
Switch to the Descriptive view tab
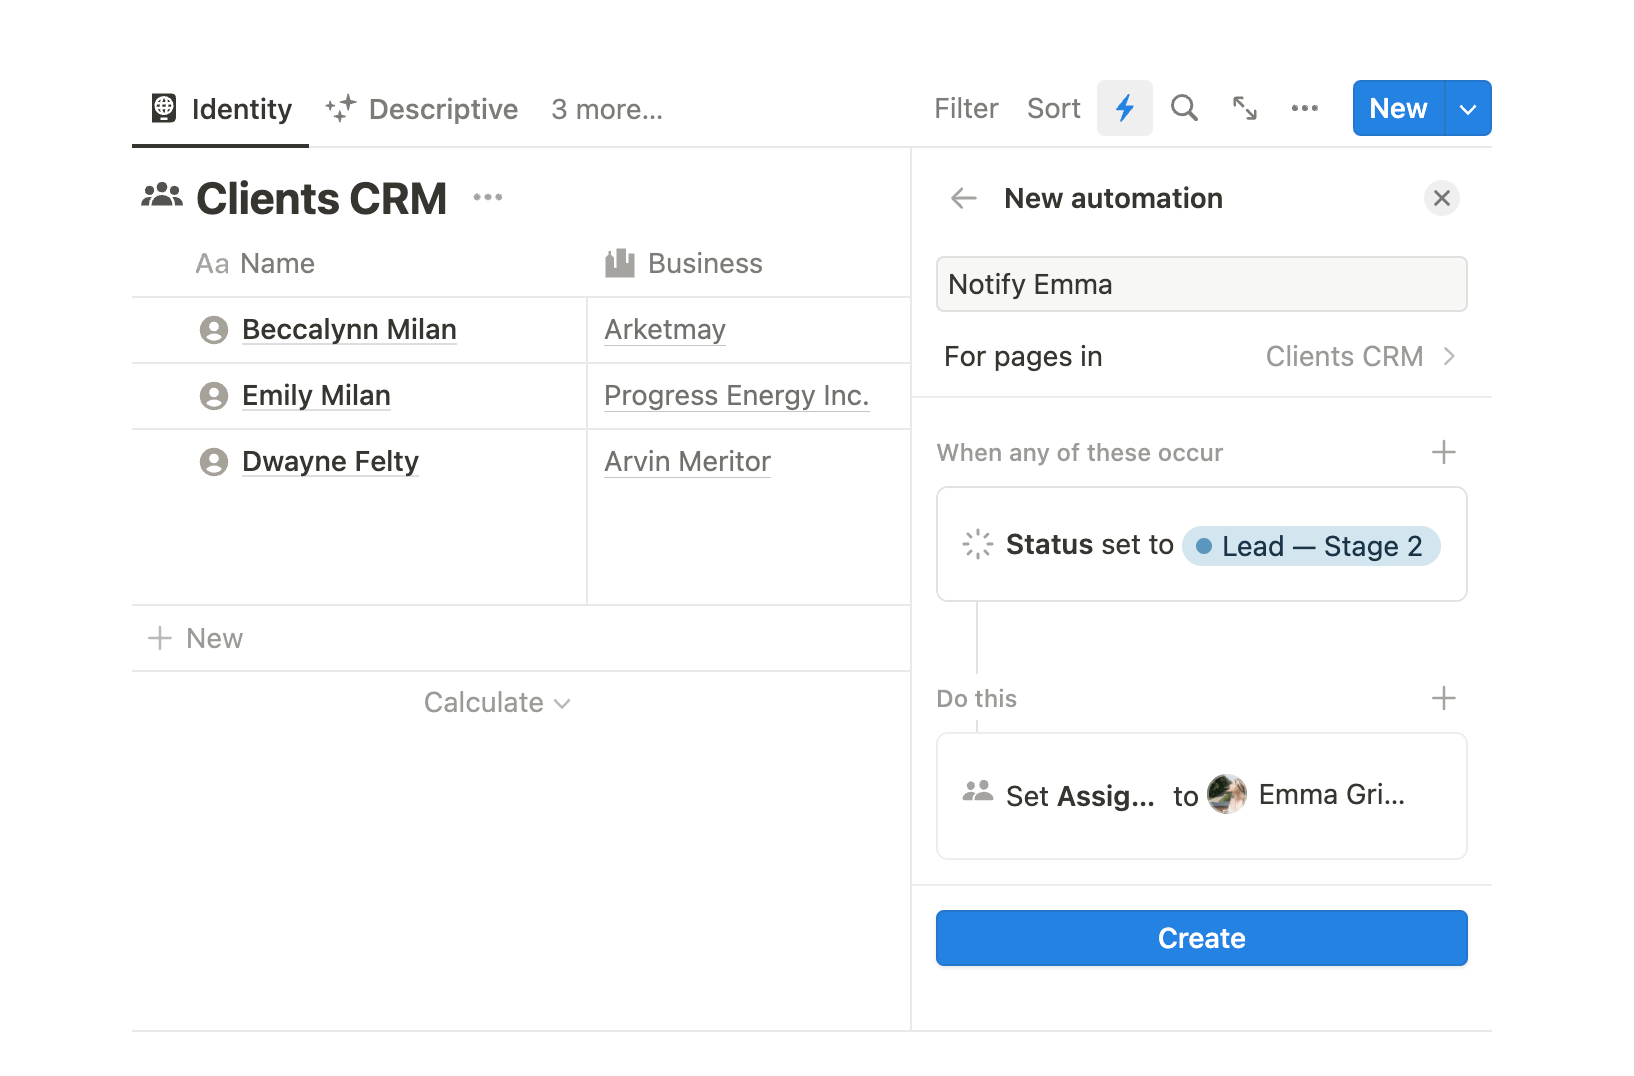click(422, 109)
